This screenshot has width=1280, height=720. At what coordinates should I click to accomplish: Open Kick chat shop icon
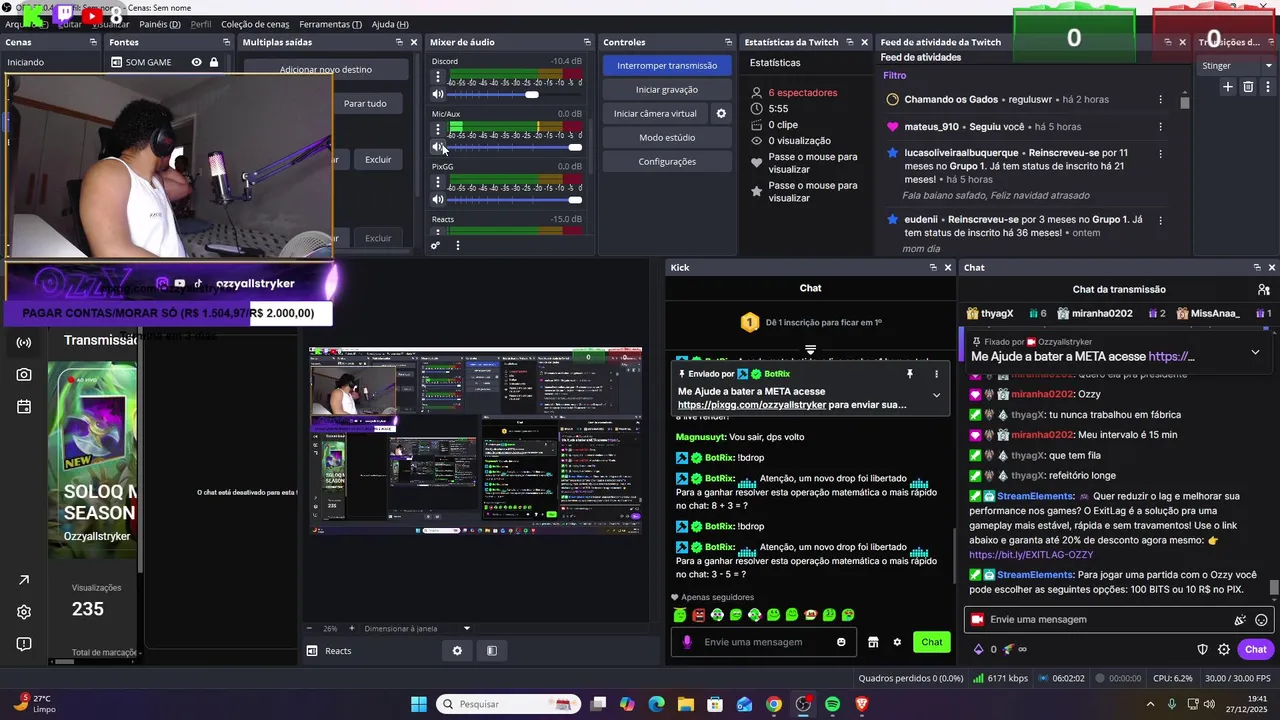tap(873, 642)
